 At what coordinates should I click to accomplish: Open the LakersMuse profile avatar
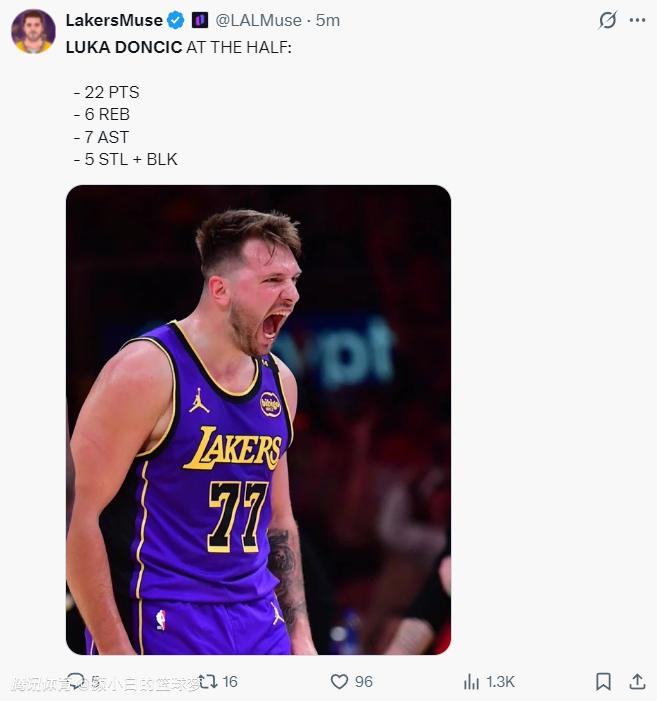coord(33,31)
